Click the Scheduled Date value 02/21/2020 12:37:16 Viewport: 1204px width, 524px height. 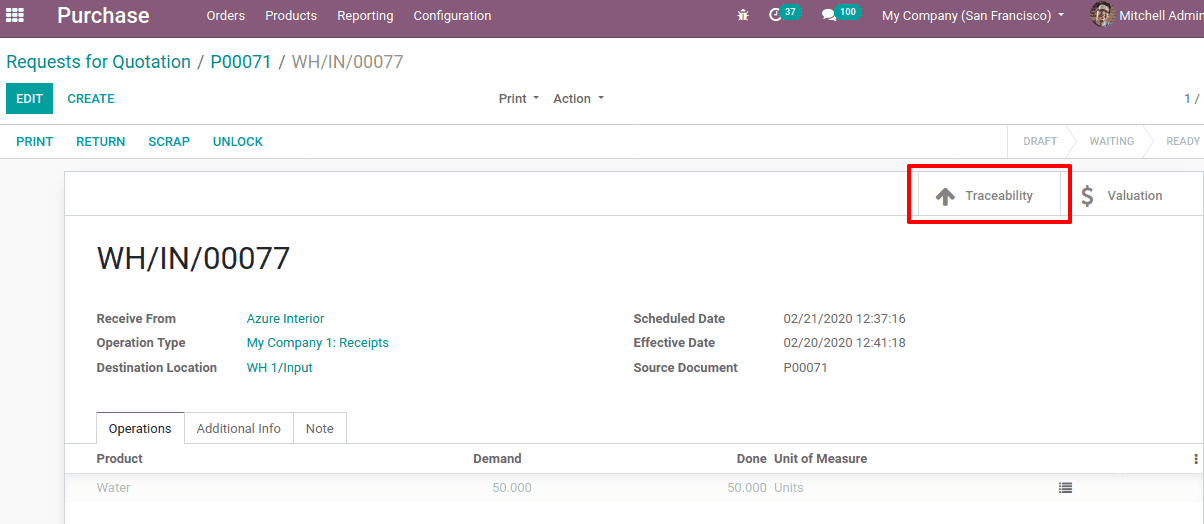pos(845,319)
